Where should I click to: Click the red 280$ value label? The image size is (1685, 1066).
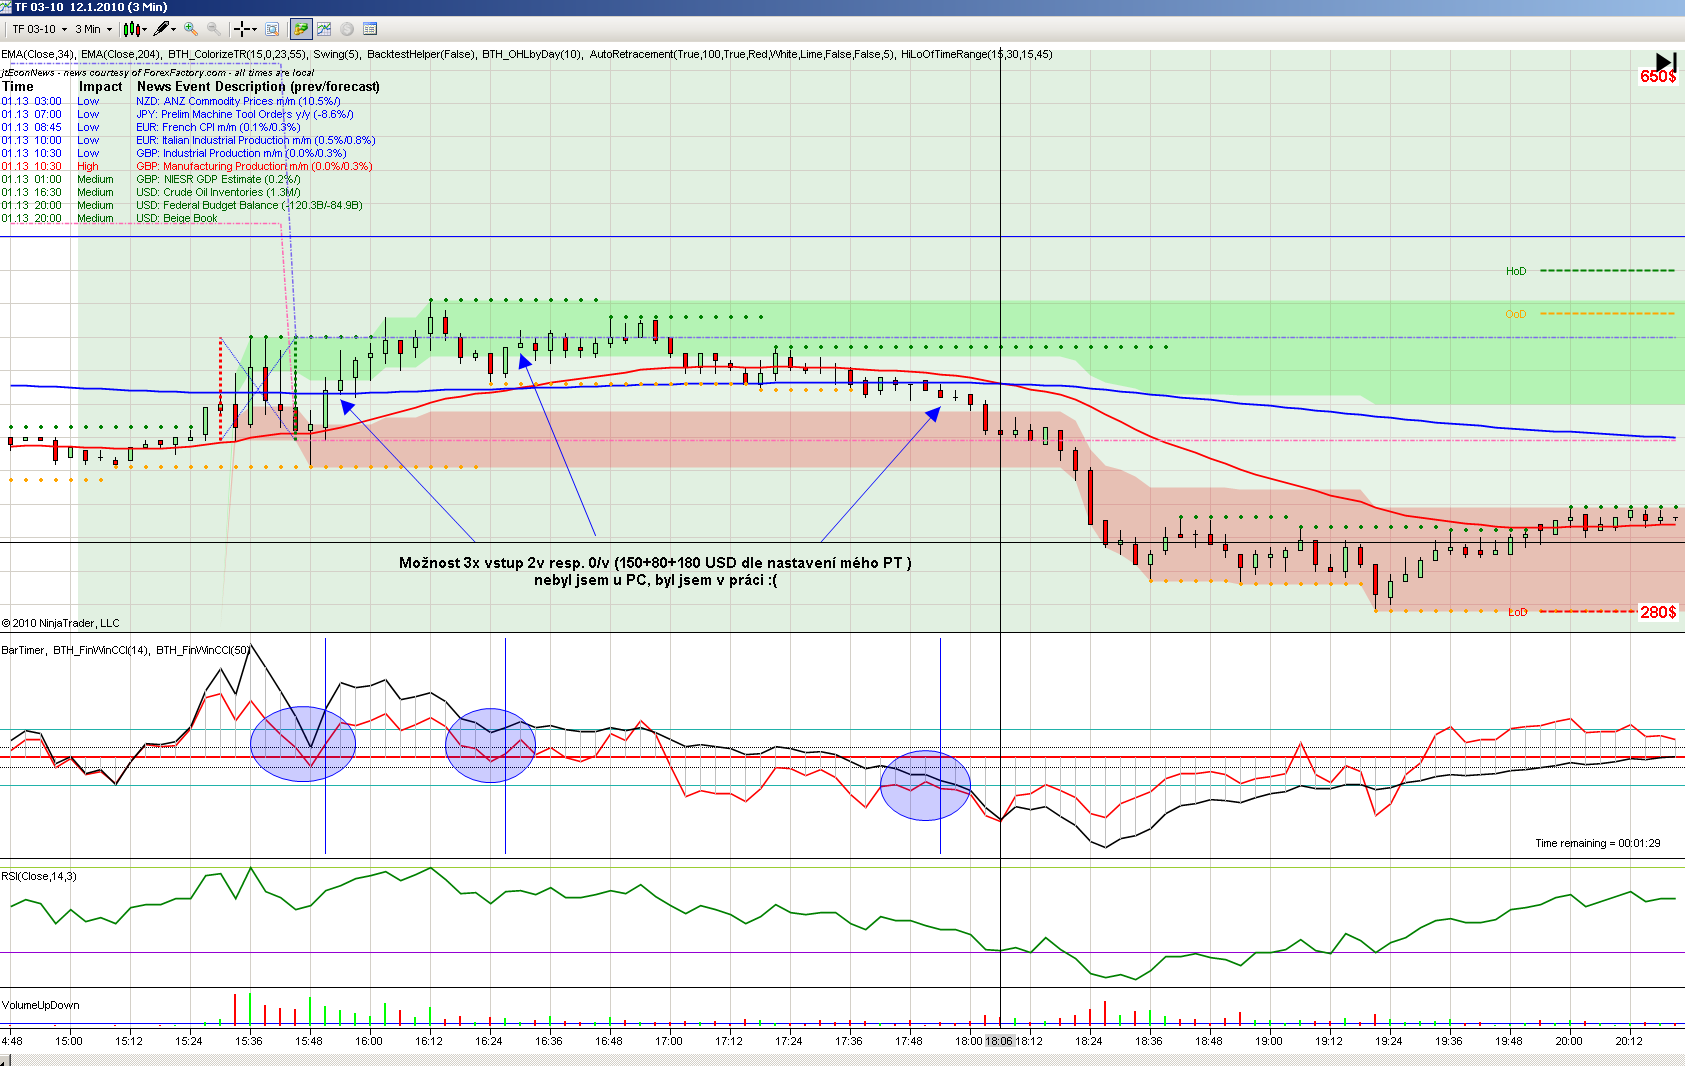click(1658, 612)
